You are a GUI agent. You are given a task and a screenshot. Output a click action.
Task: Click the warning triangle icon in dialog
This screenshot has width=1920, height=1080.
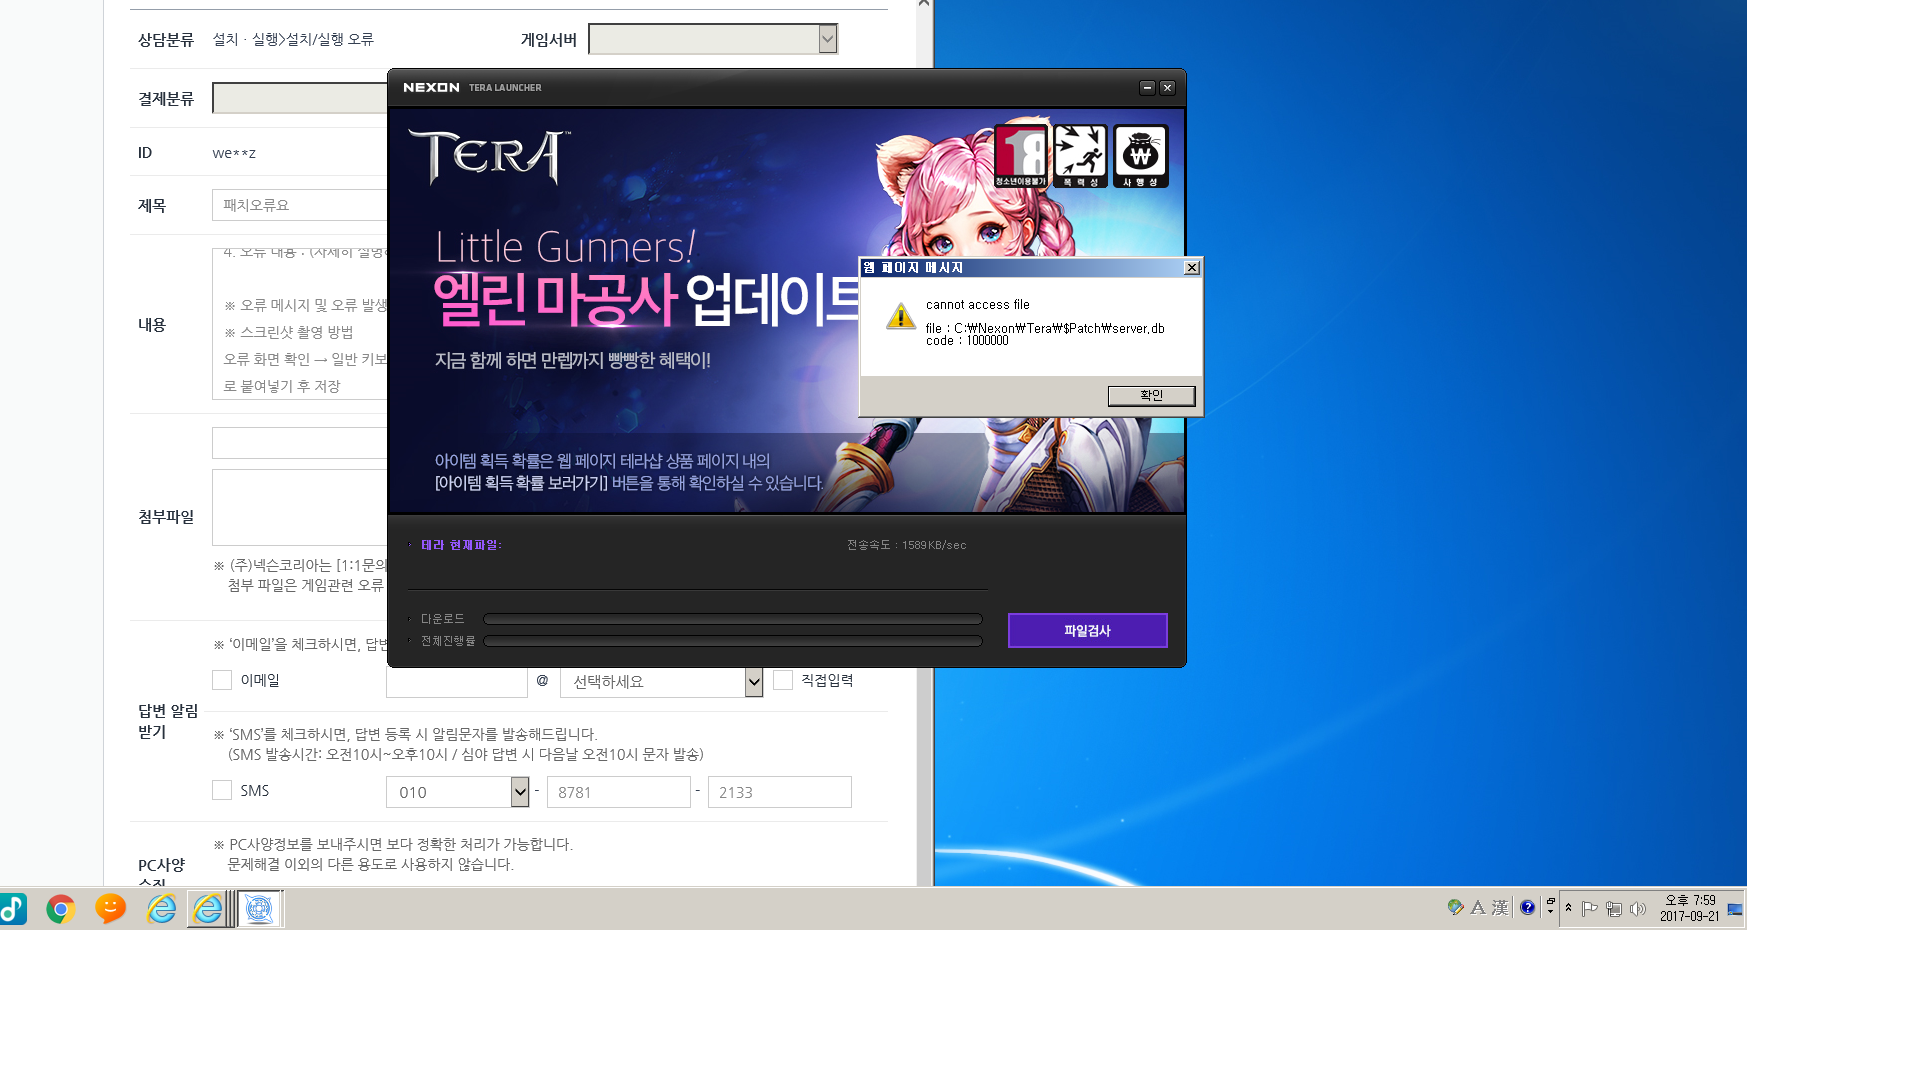(901, 317)
